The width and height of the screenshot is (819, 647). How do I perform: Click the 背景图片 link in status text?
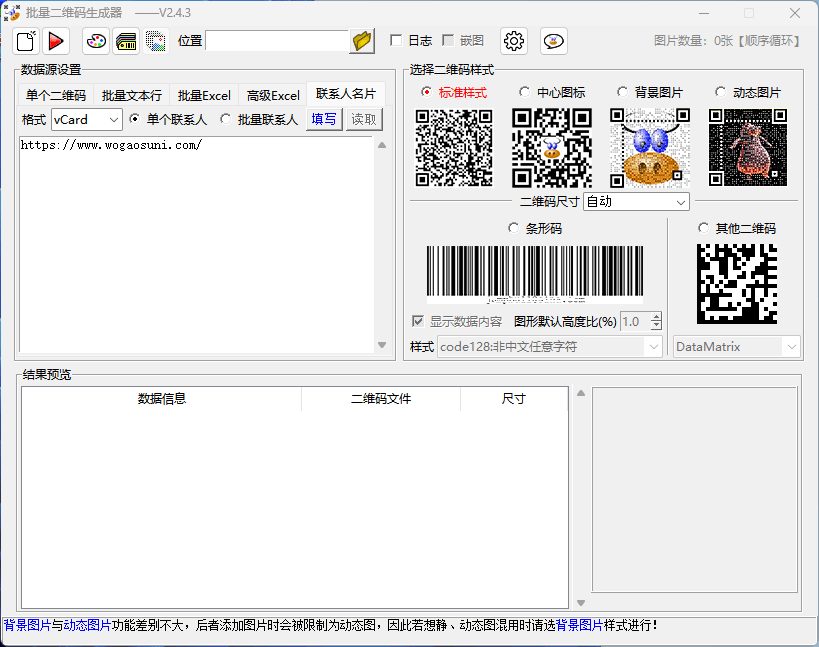27,626
